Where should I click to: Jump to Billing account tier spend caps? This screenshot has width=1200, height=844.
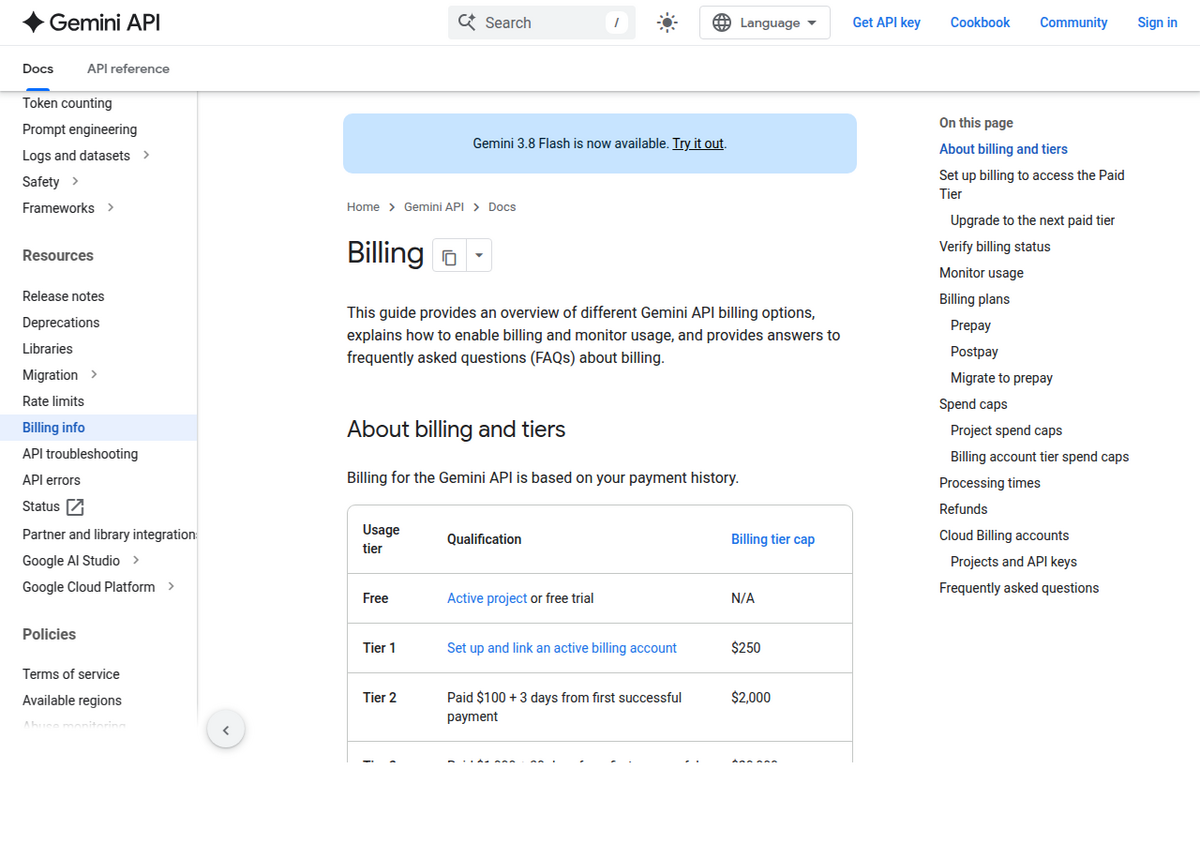tap(1039, 456)
